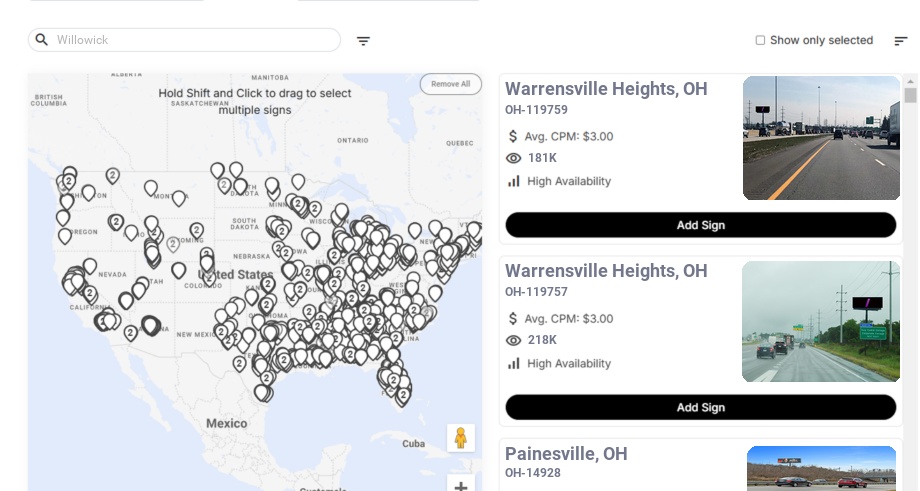920x491 pixels.
Task: Open the filter options icon
Action: pyautogui.click(x=364, y=41)
